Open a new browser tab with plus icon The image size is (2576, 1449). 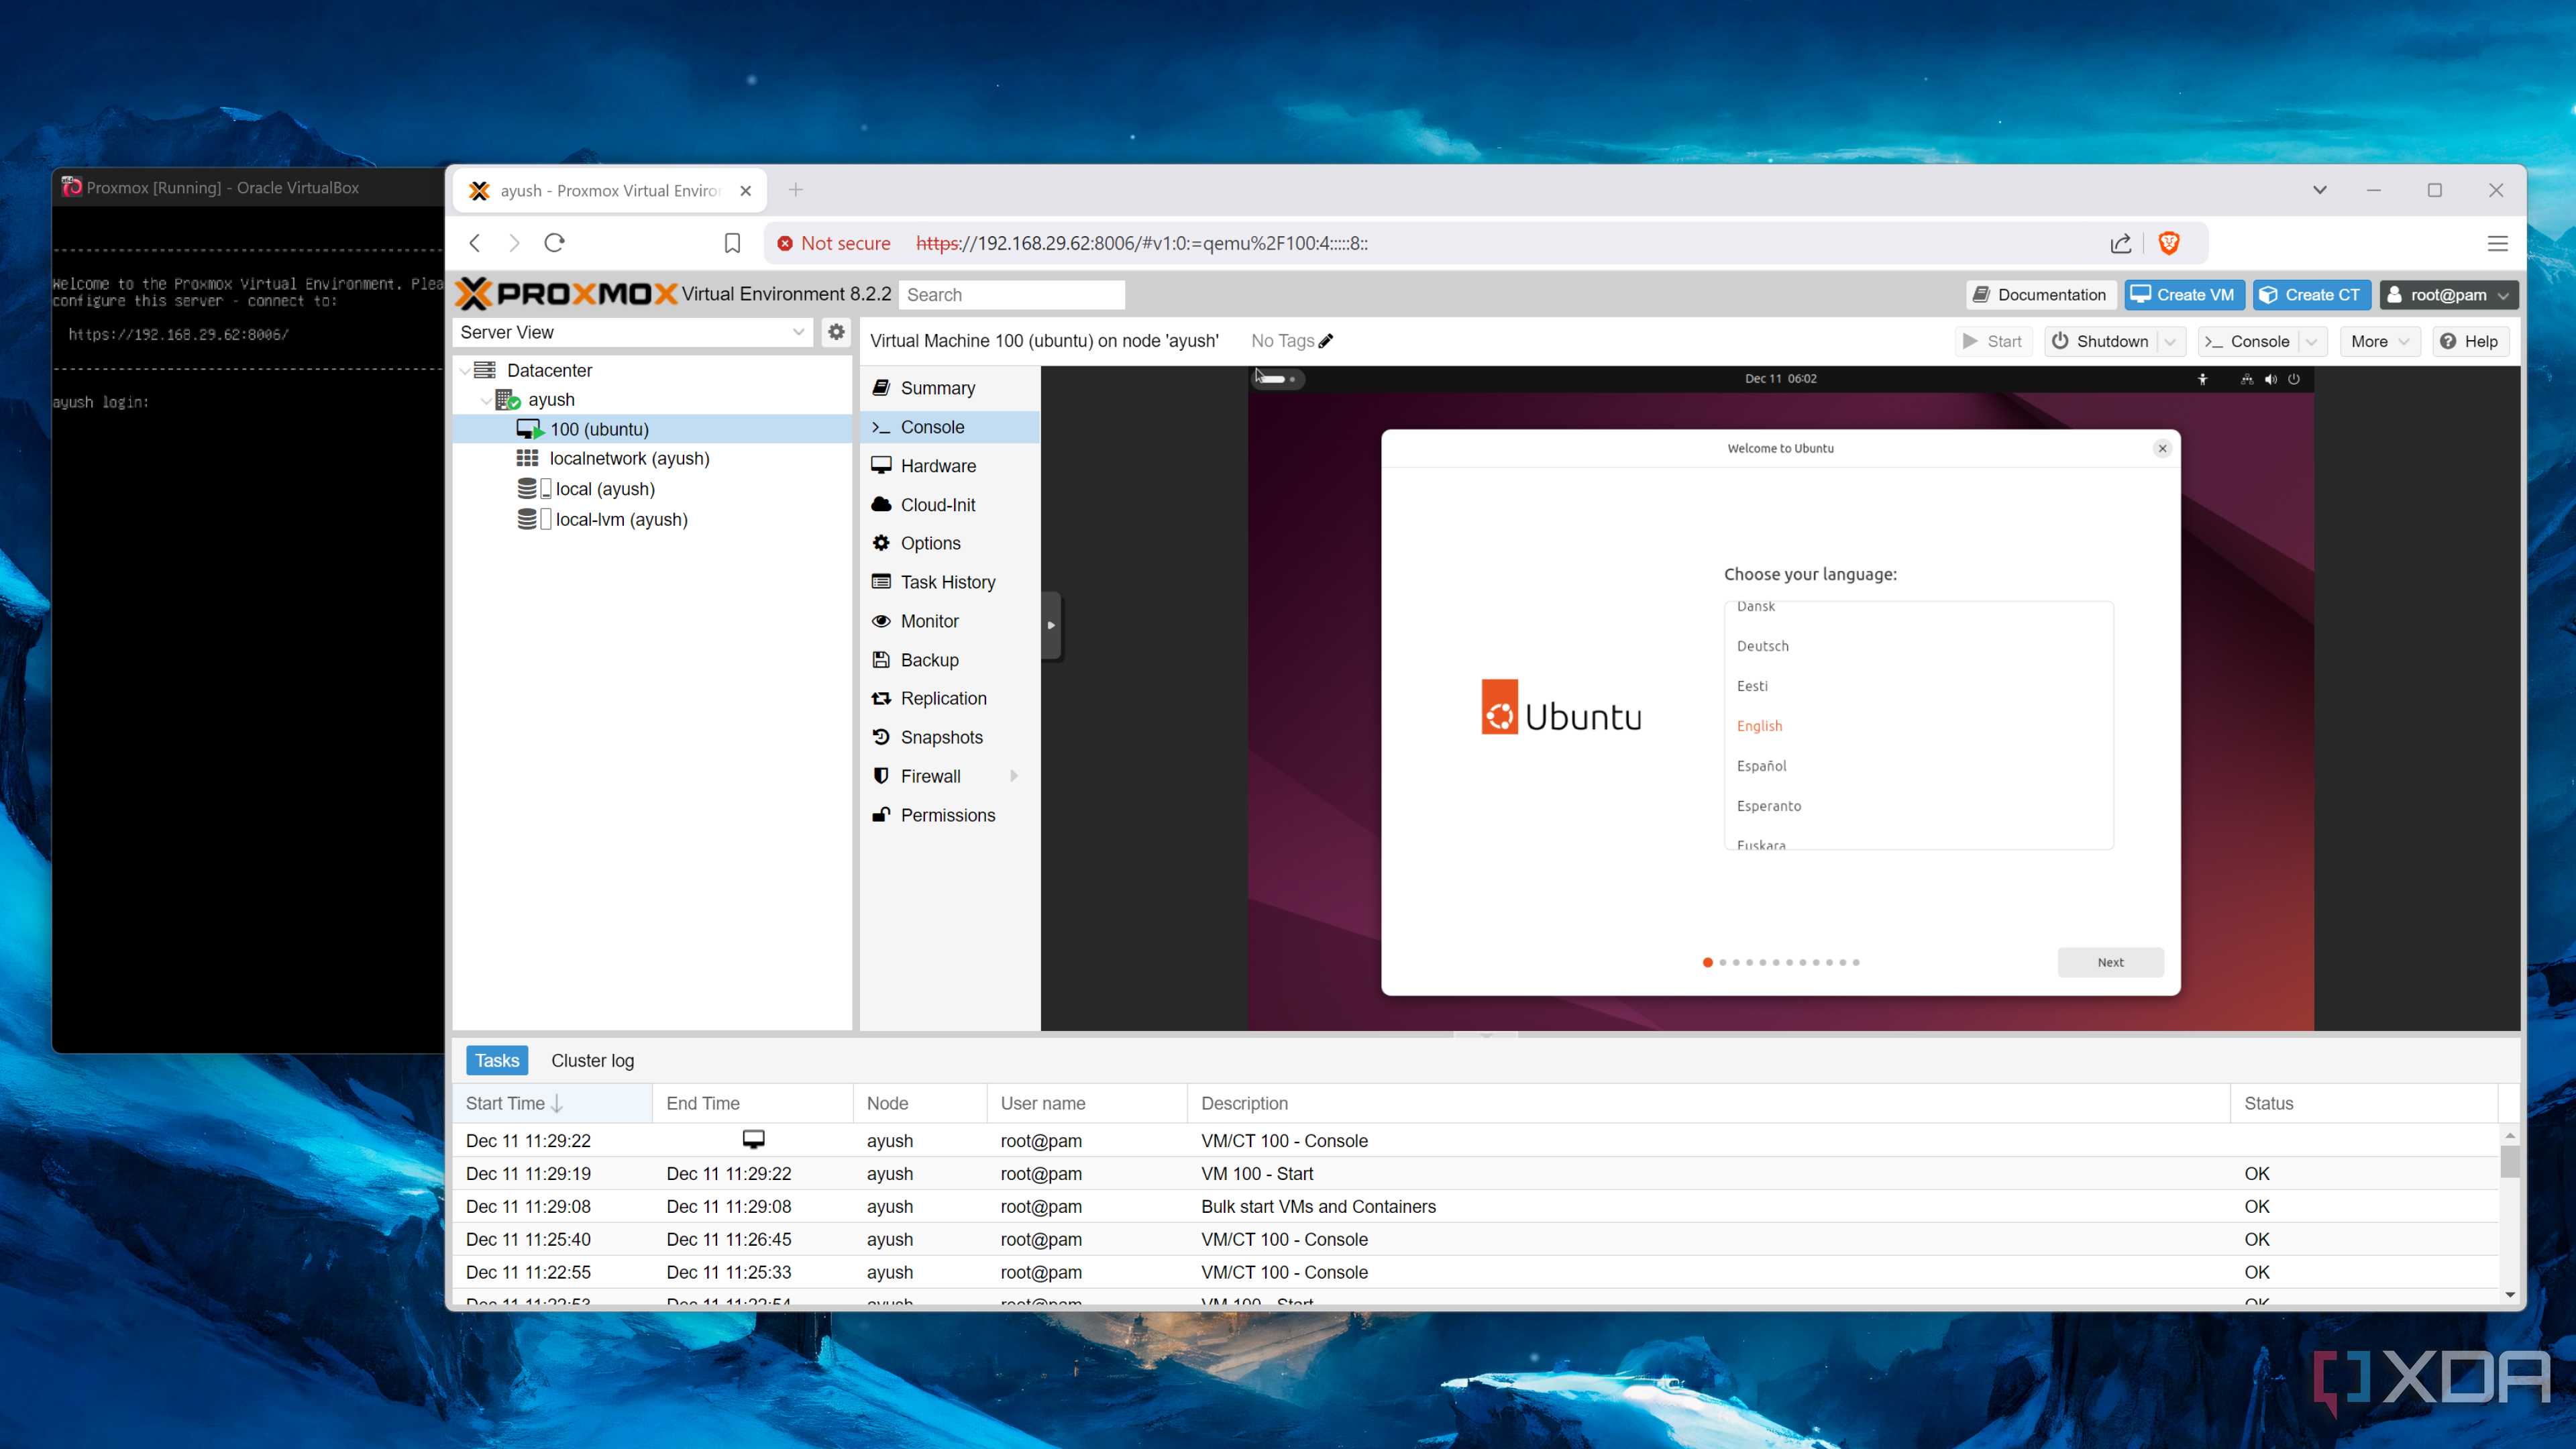(796, 190)
